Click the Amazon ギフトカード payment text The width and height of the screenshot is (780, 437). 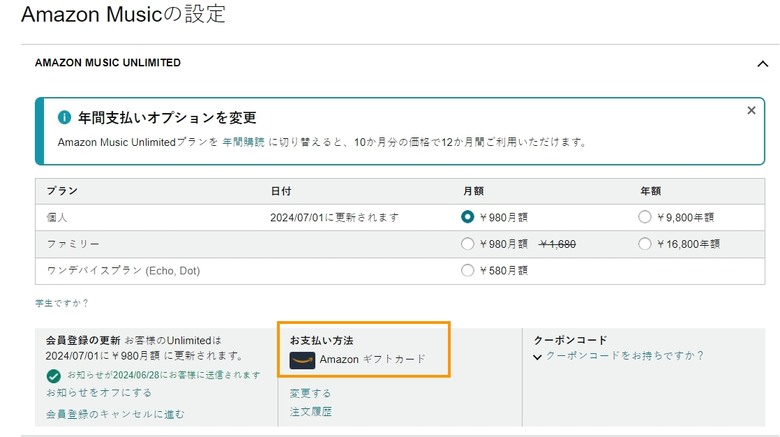pos(373,359)
